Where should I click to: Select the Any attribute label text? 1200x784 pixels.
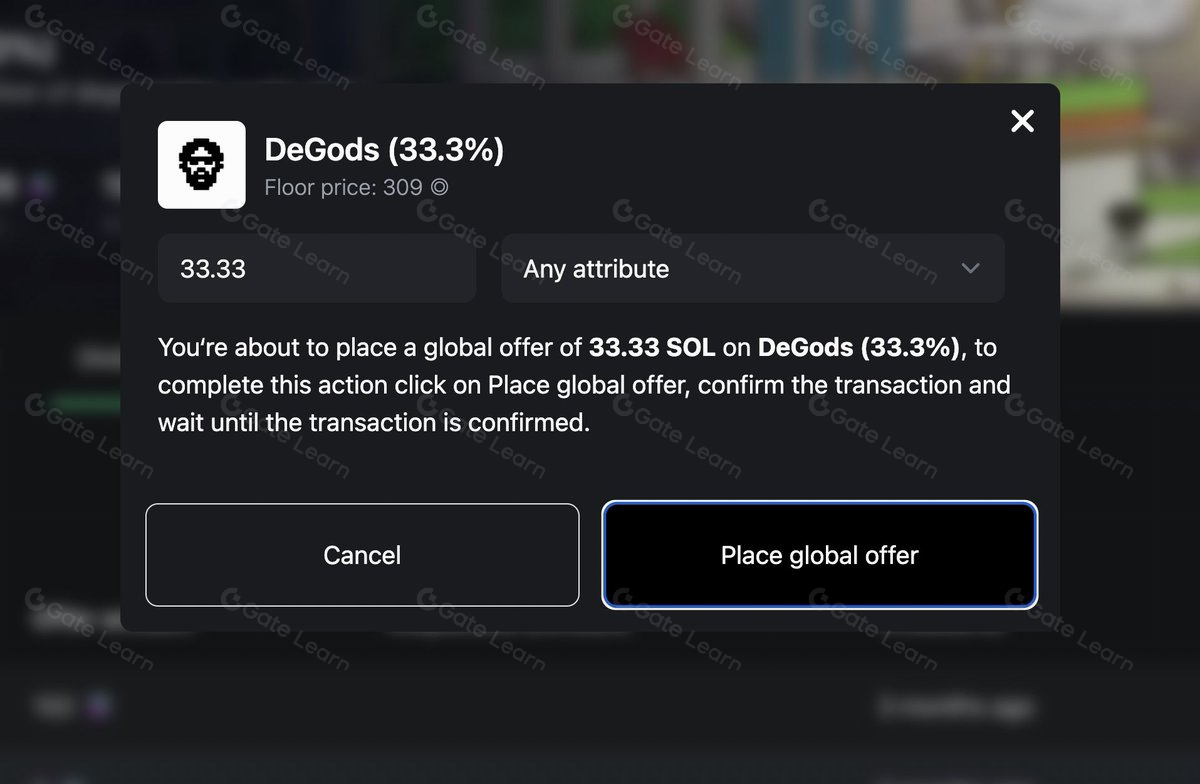596,269
